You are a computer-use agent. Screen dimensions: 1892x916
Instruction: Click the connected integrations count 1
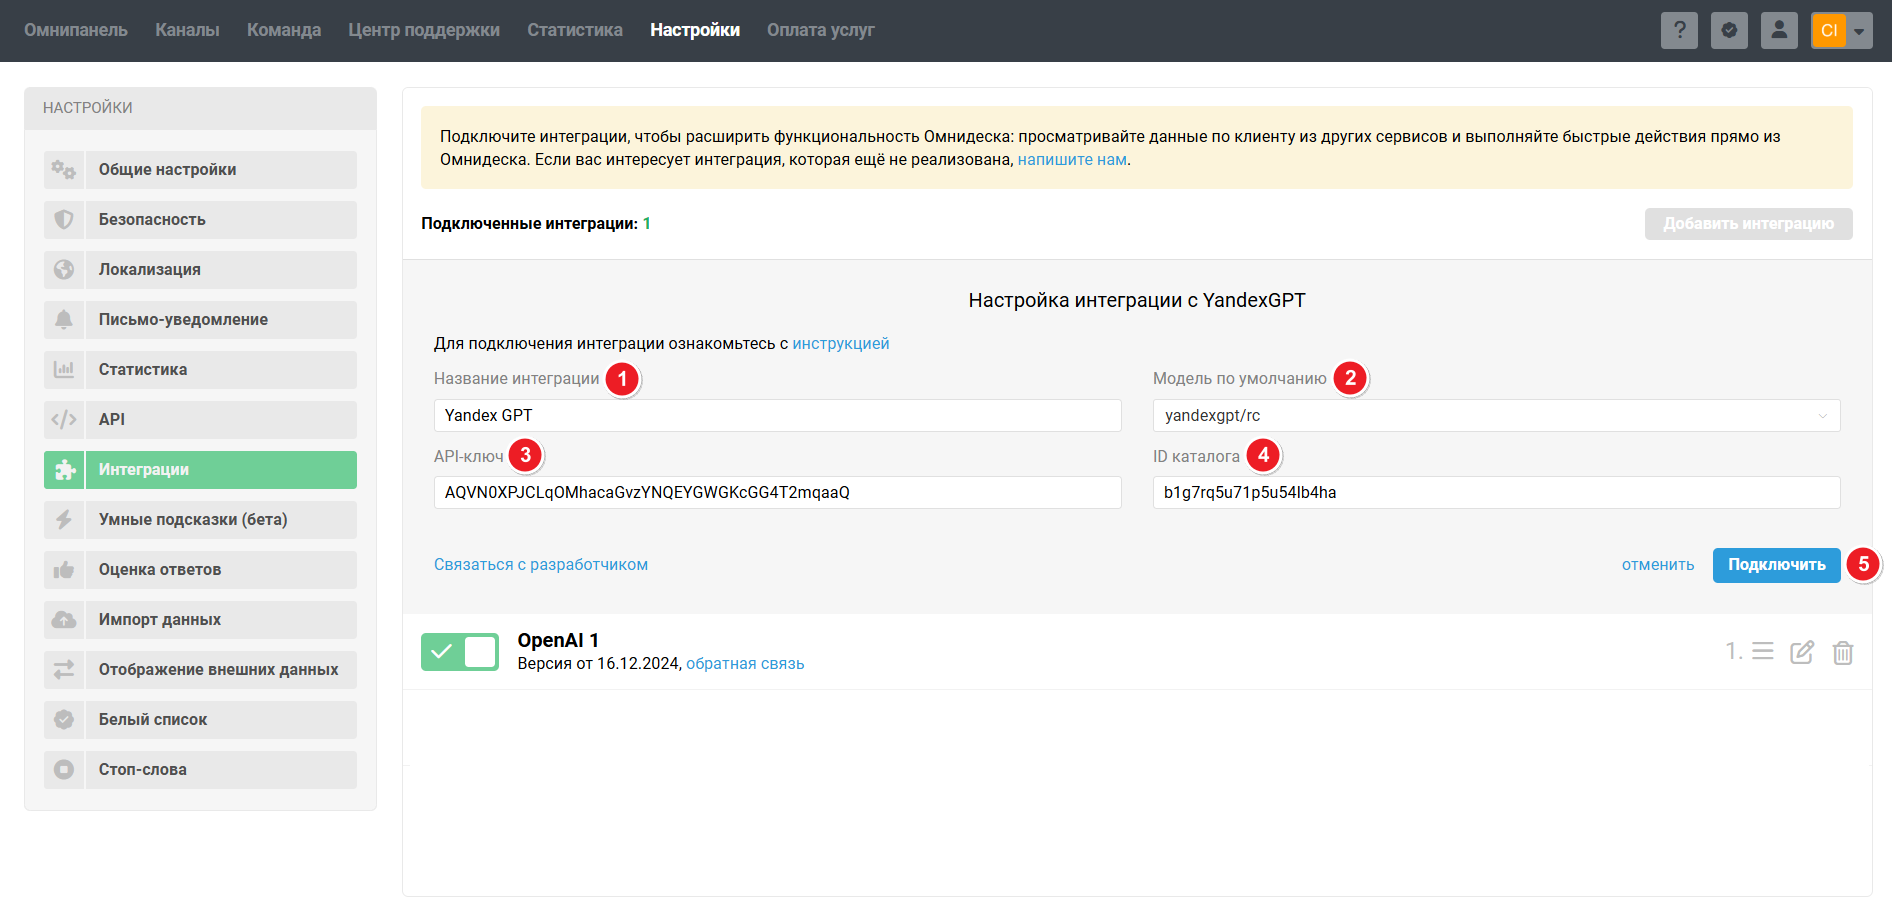point(647,224)
